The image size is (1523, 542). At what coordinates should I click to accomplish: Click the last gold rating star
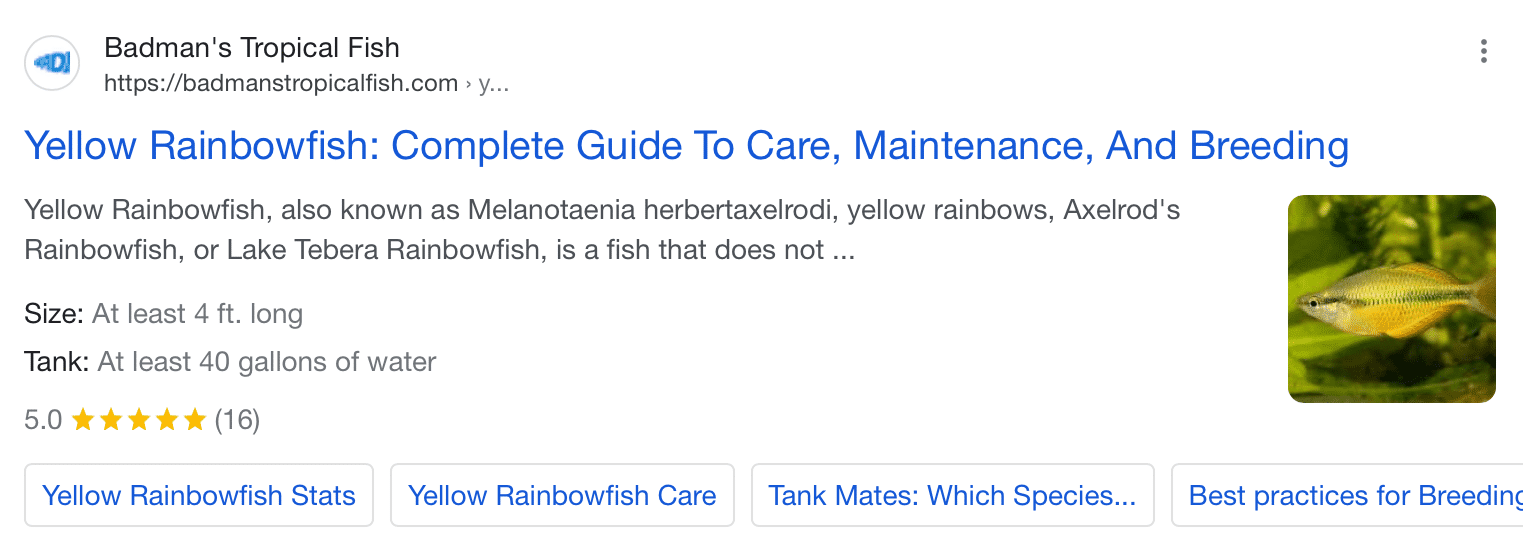[x=195, y=419]
